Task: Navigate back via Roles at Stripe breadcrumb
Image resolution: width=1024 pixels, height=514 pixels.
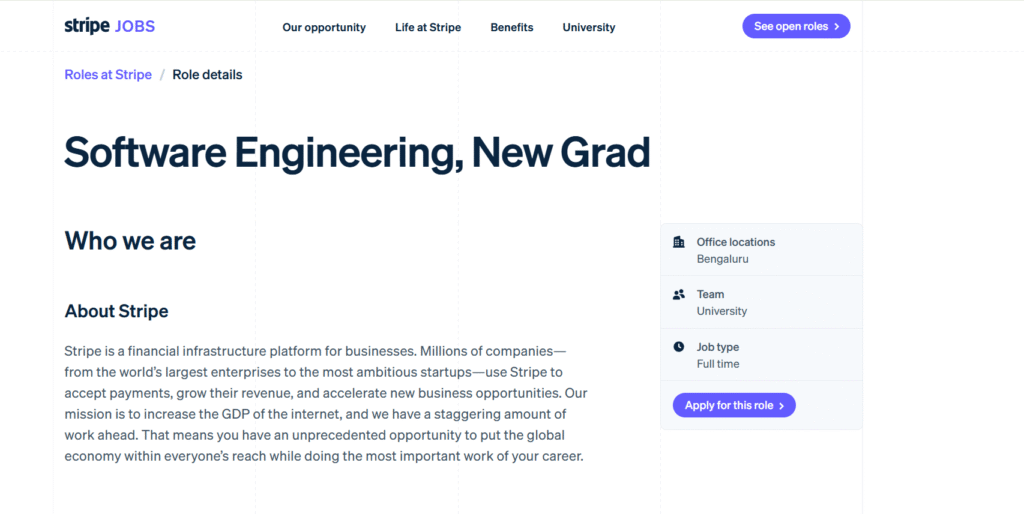Action: click(108, 75)
